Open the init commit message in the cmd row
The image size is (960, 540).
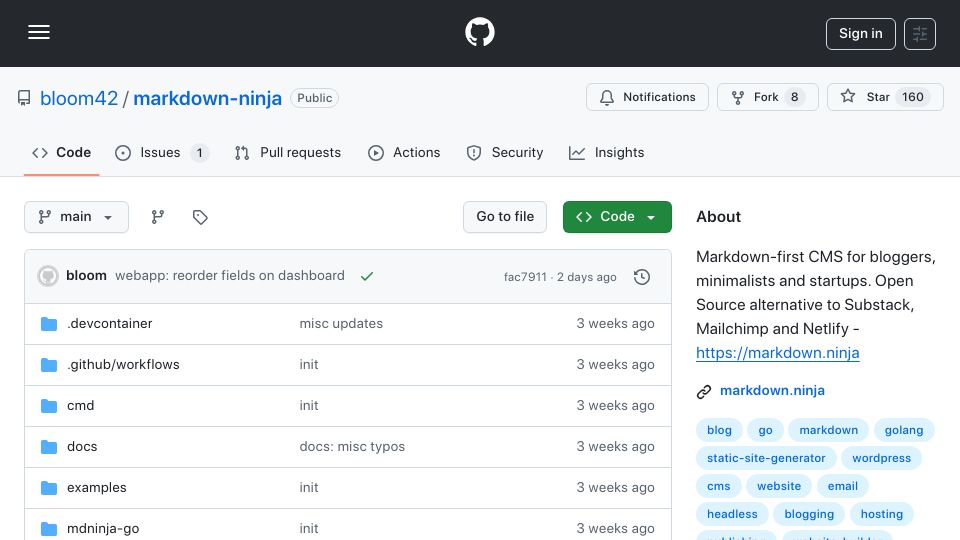[309, 405]
